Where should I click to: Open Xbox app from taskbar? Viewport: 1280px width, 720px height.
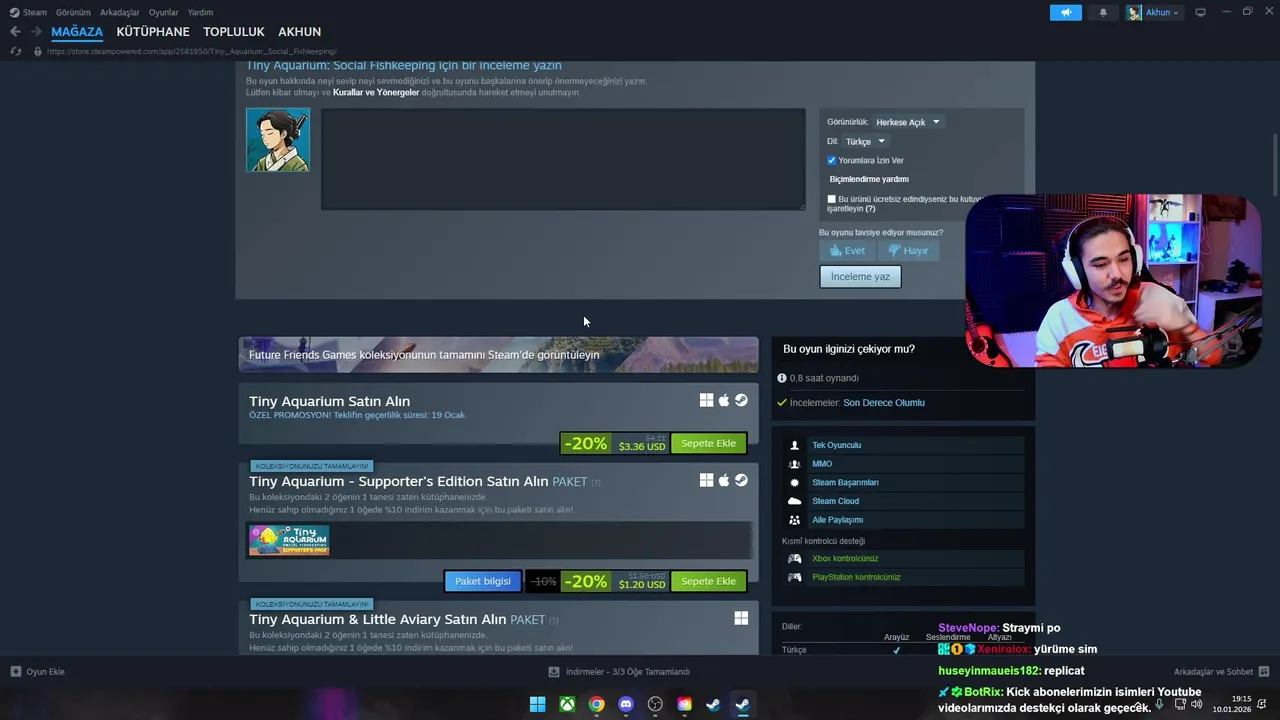coord(567,704)
